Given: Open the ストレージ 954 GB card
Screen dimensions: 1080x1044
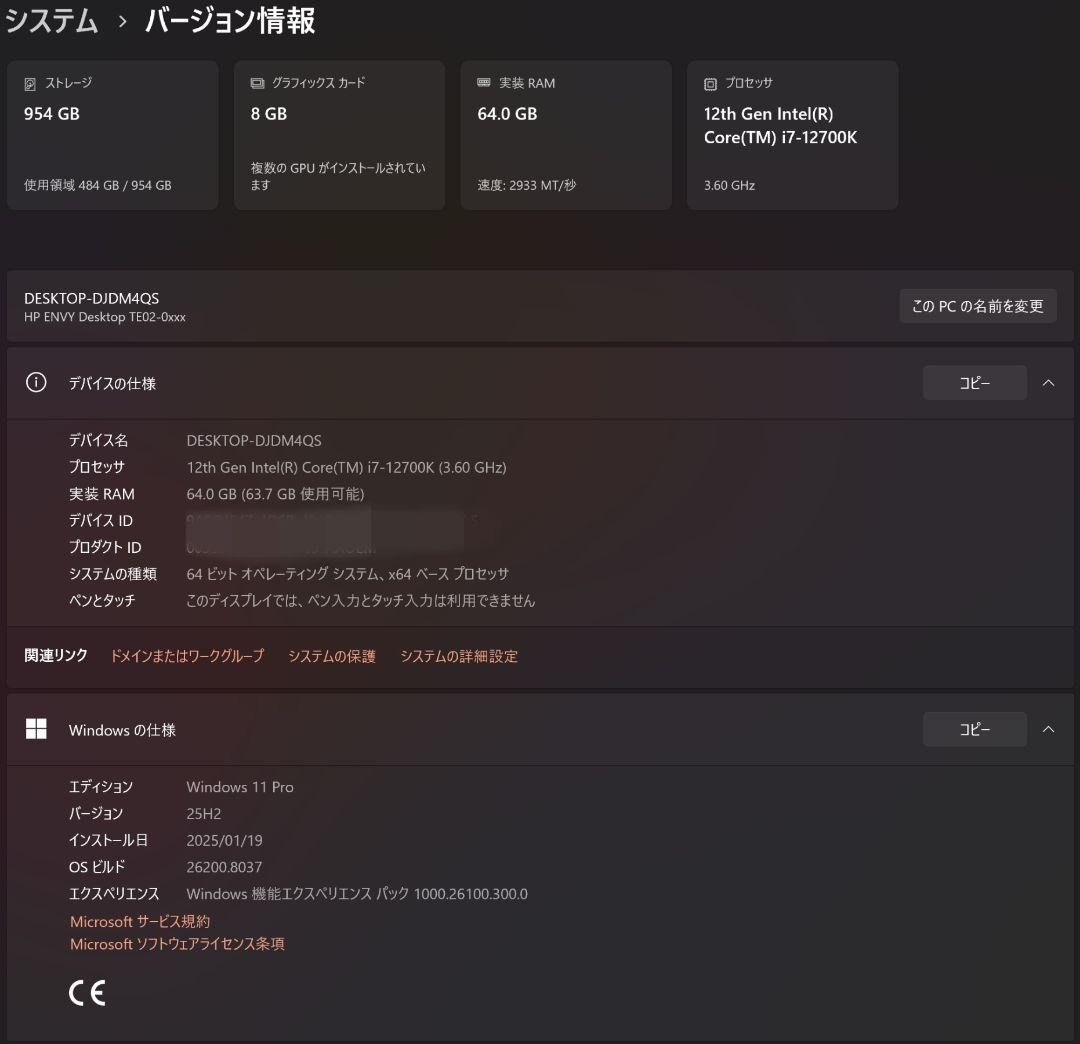Looking at the screenshot, I should (113, 135).
